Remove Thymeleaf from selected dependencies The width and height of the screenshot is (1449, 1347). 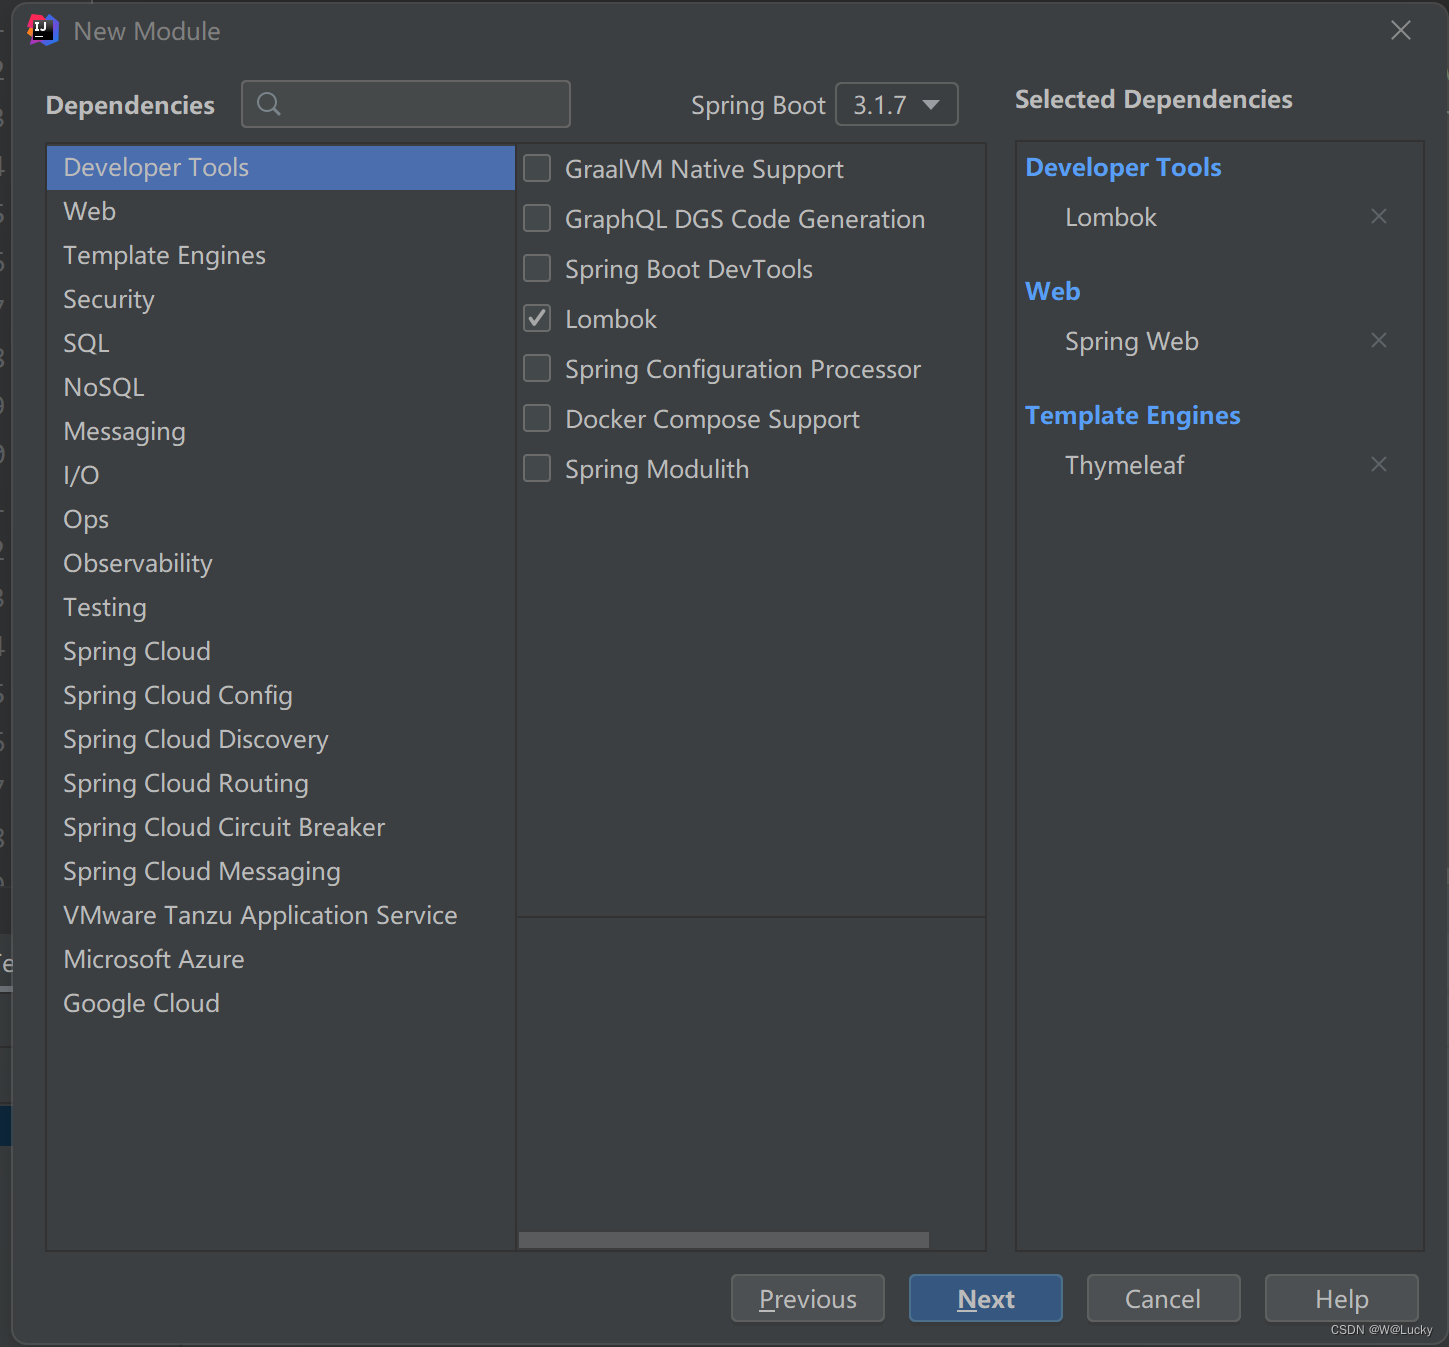(x=1379, y=464)
